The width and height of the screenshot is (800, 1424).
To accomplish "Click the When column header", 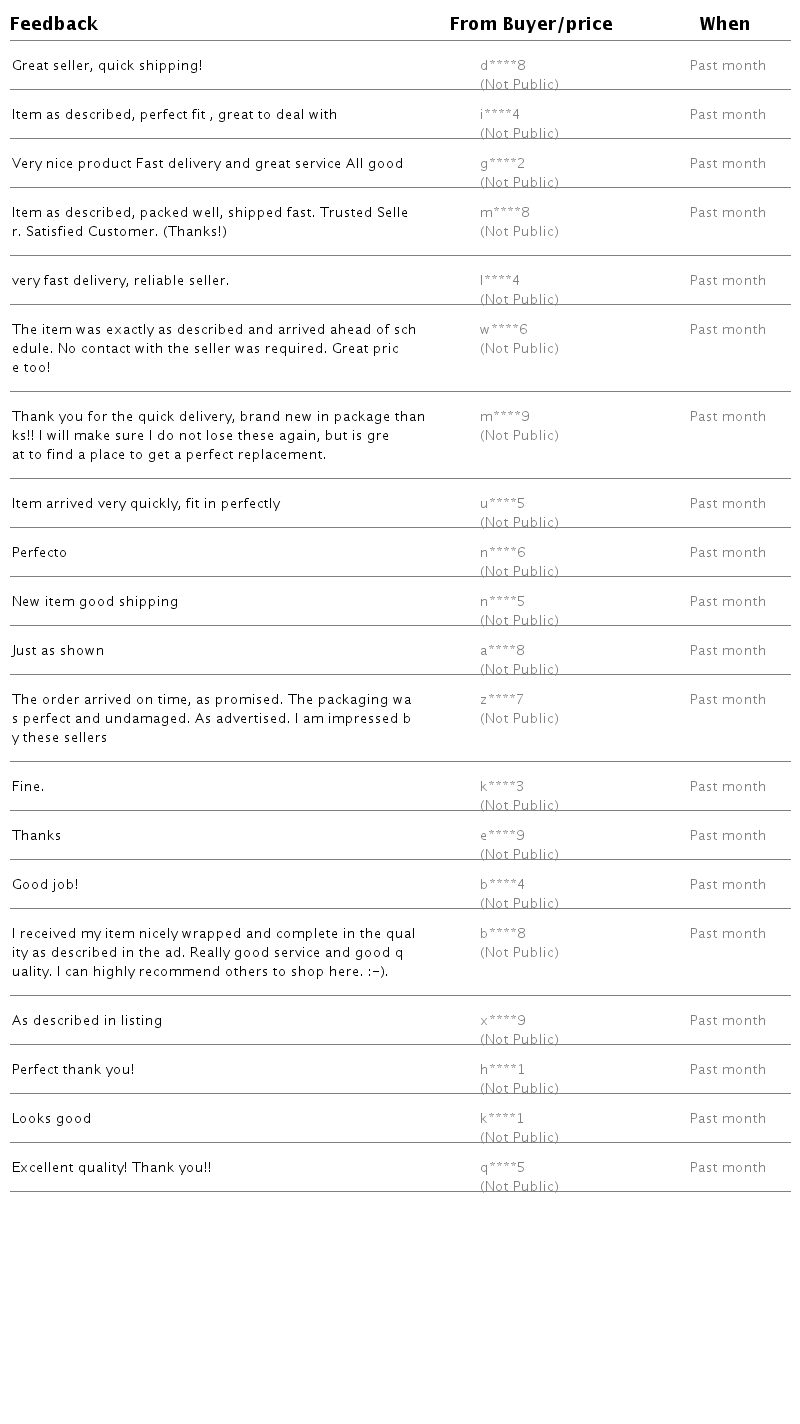I will [724, 24].
